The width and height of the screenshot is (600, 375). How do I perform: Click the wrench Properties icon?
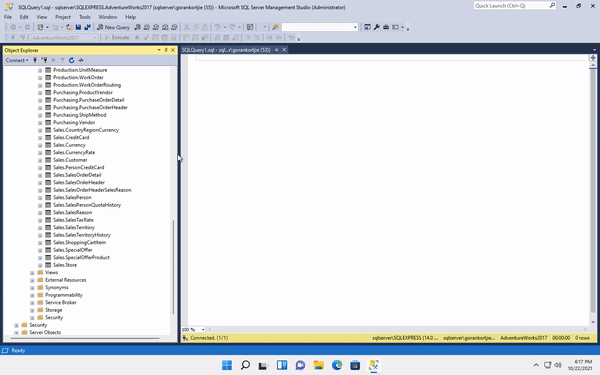pyautogui.click(x=377, y=27)
